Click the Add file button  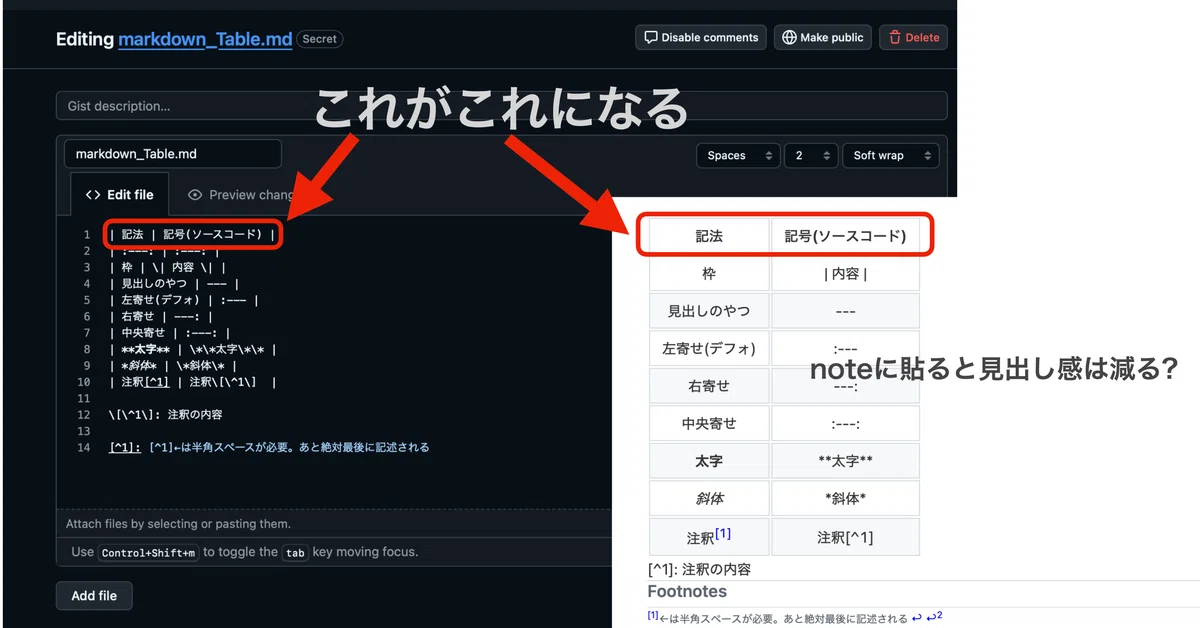tap(94, 595)
